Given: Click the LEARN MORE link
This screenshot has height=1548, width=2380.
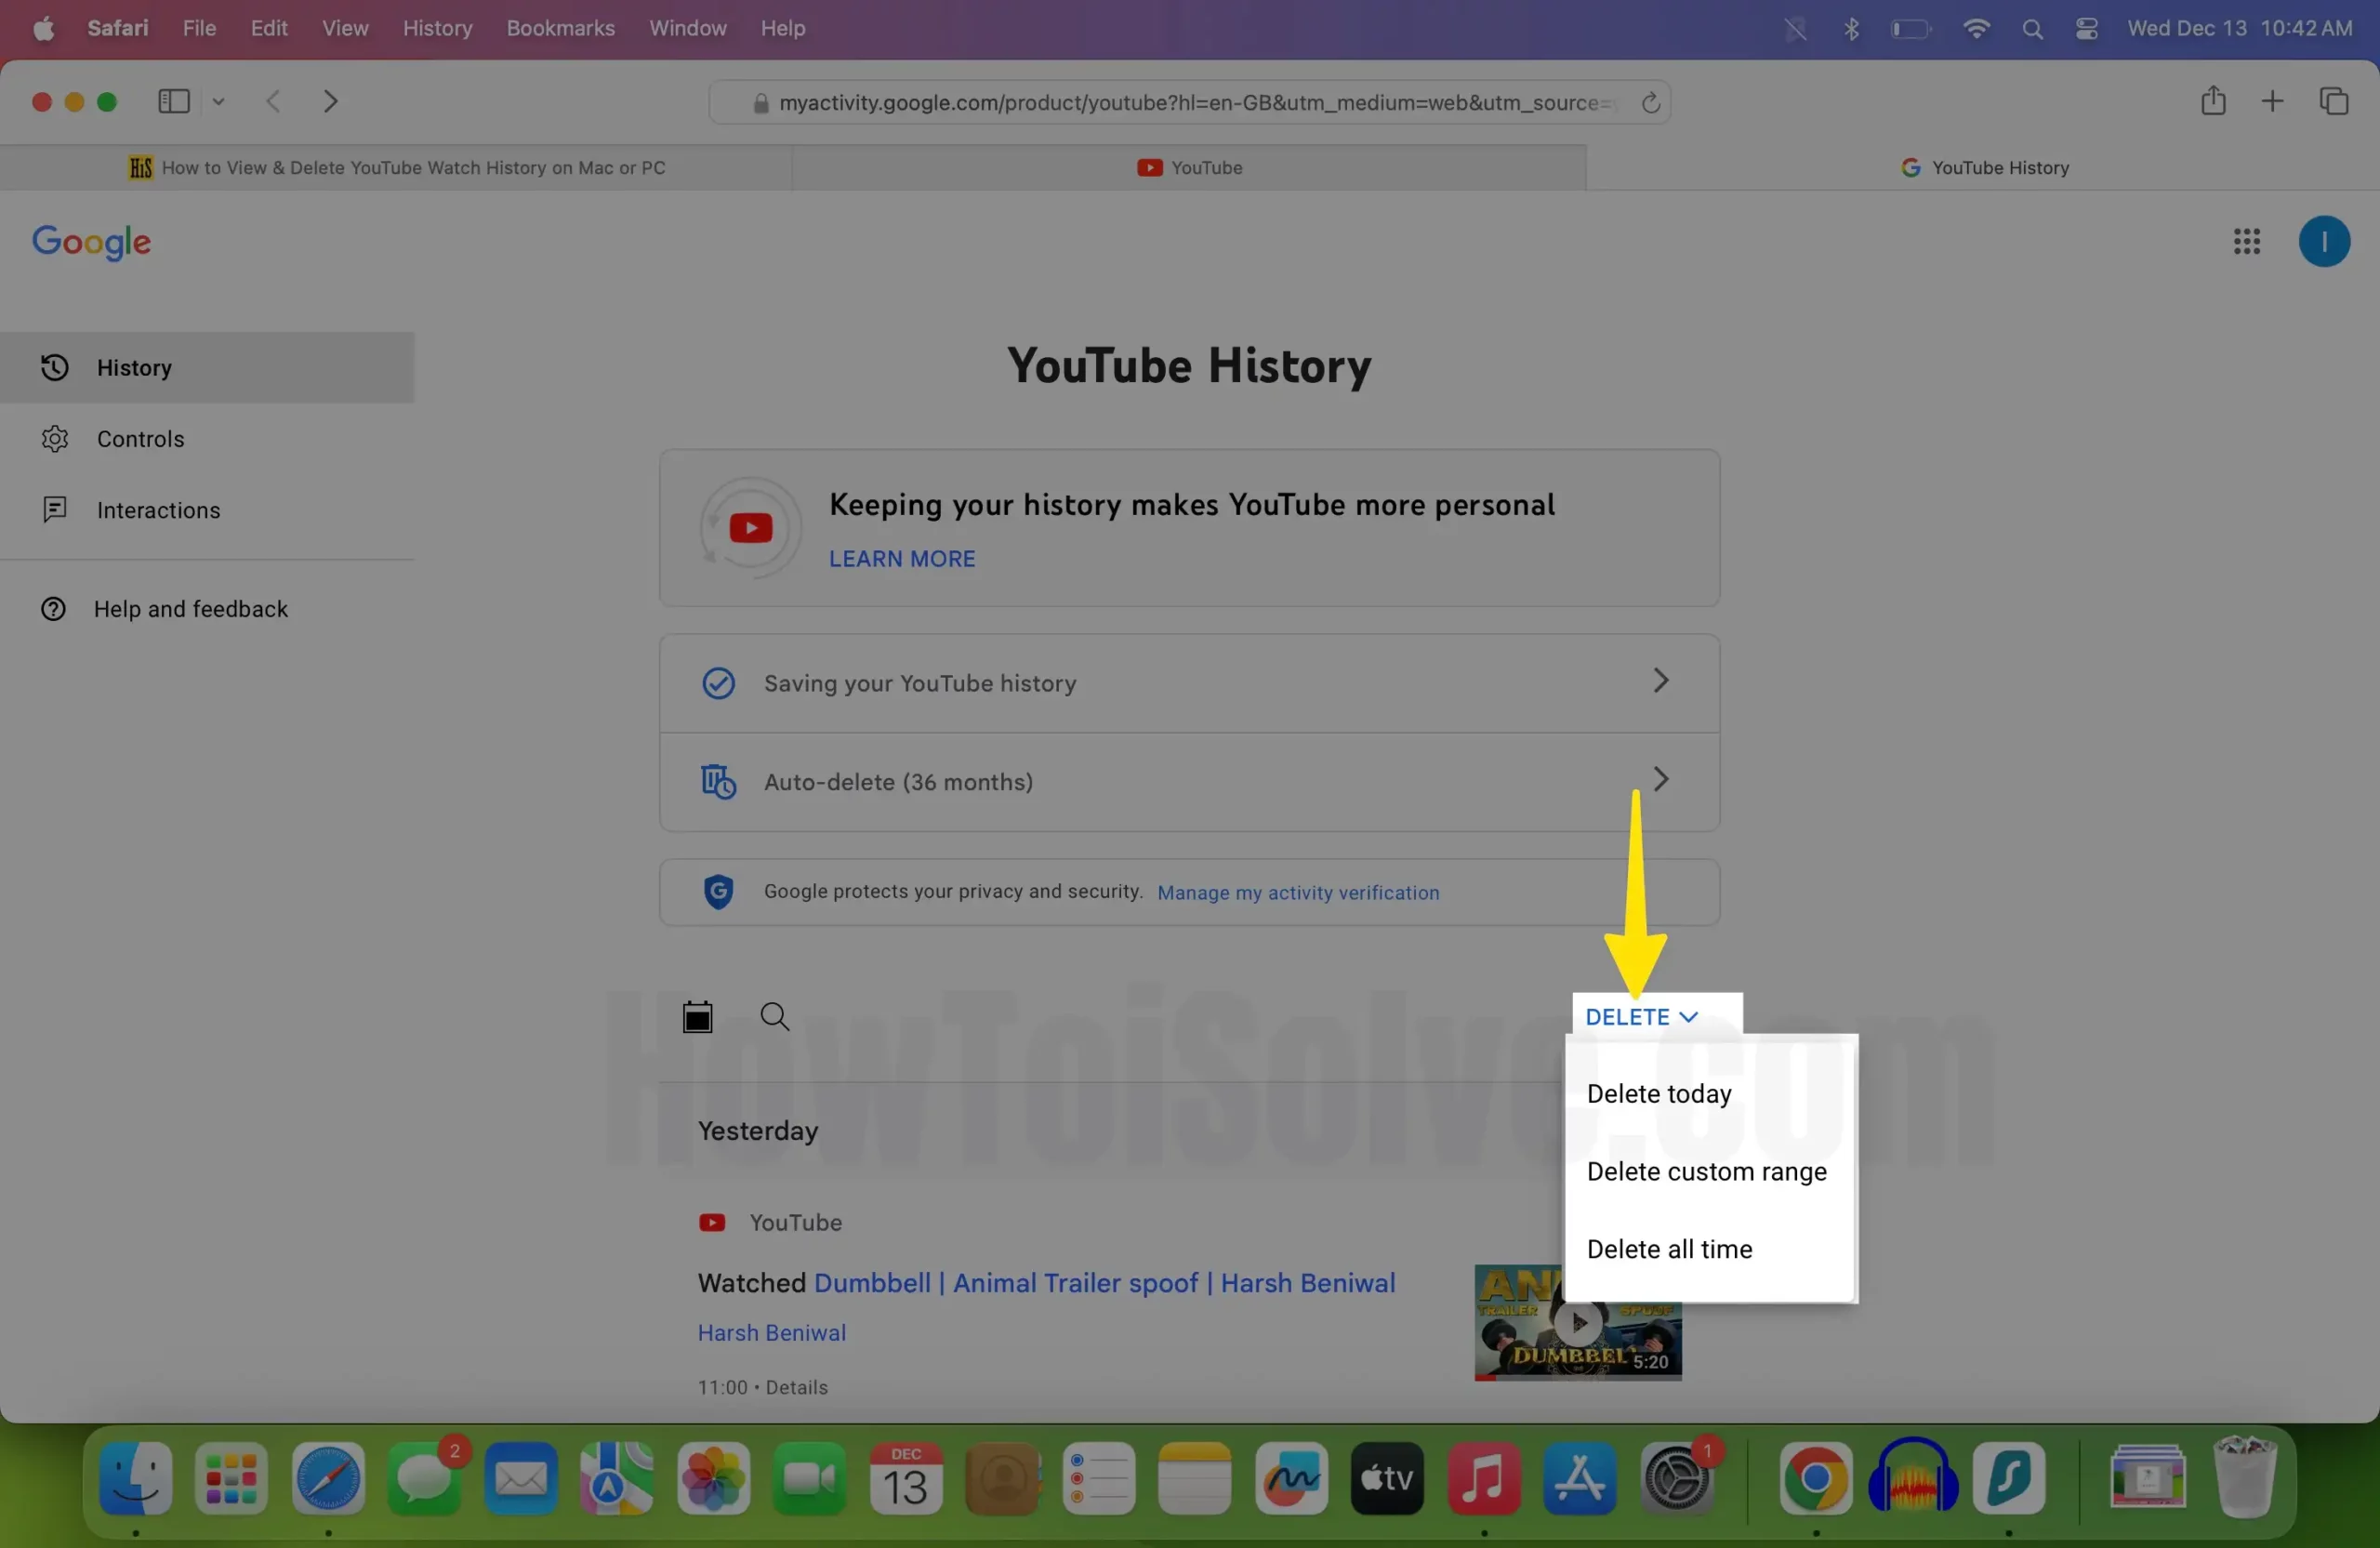Looking at the screenshot, I should (x=901, y=559).
